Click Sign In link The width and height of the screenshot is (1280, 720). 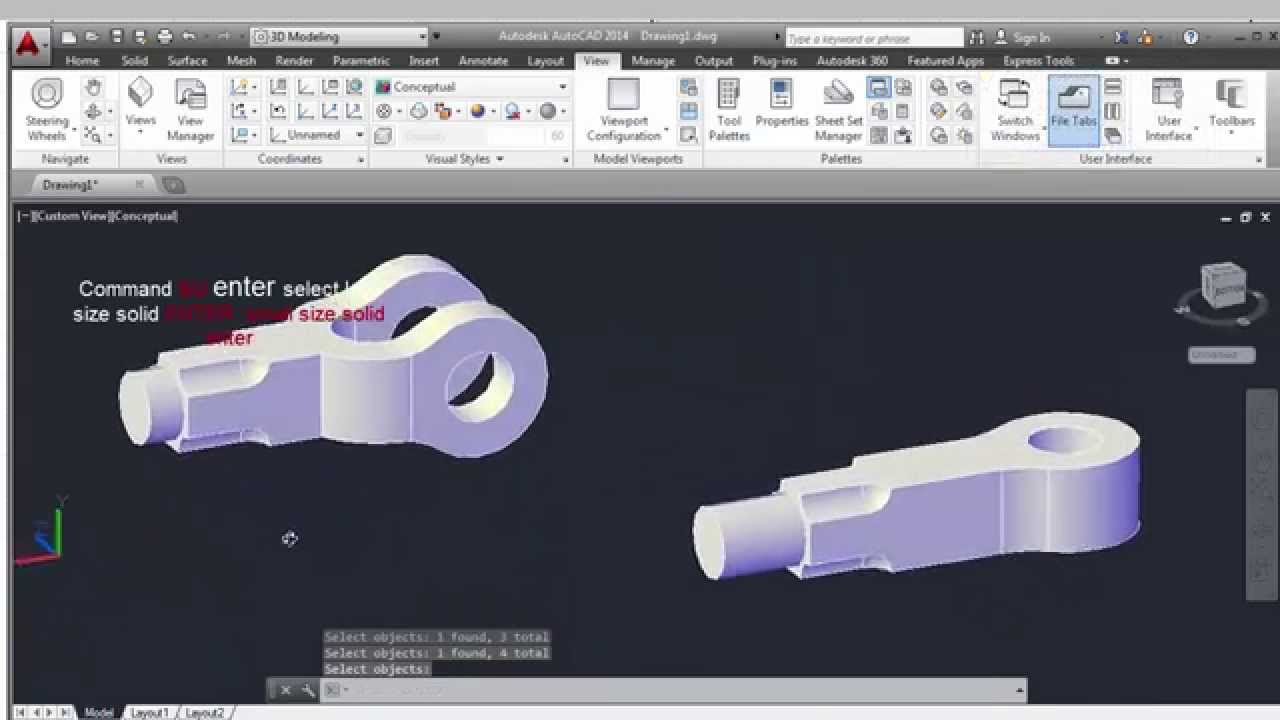(1031, 38)
